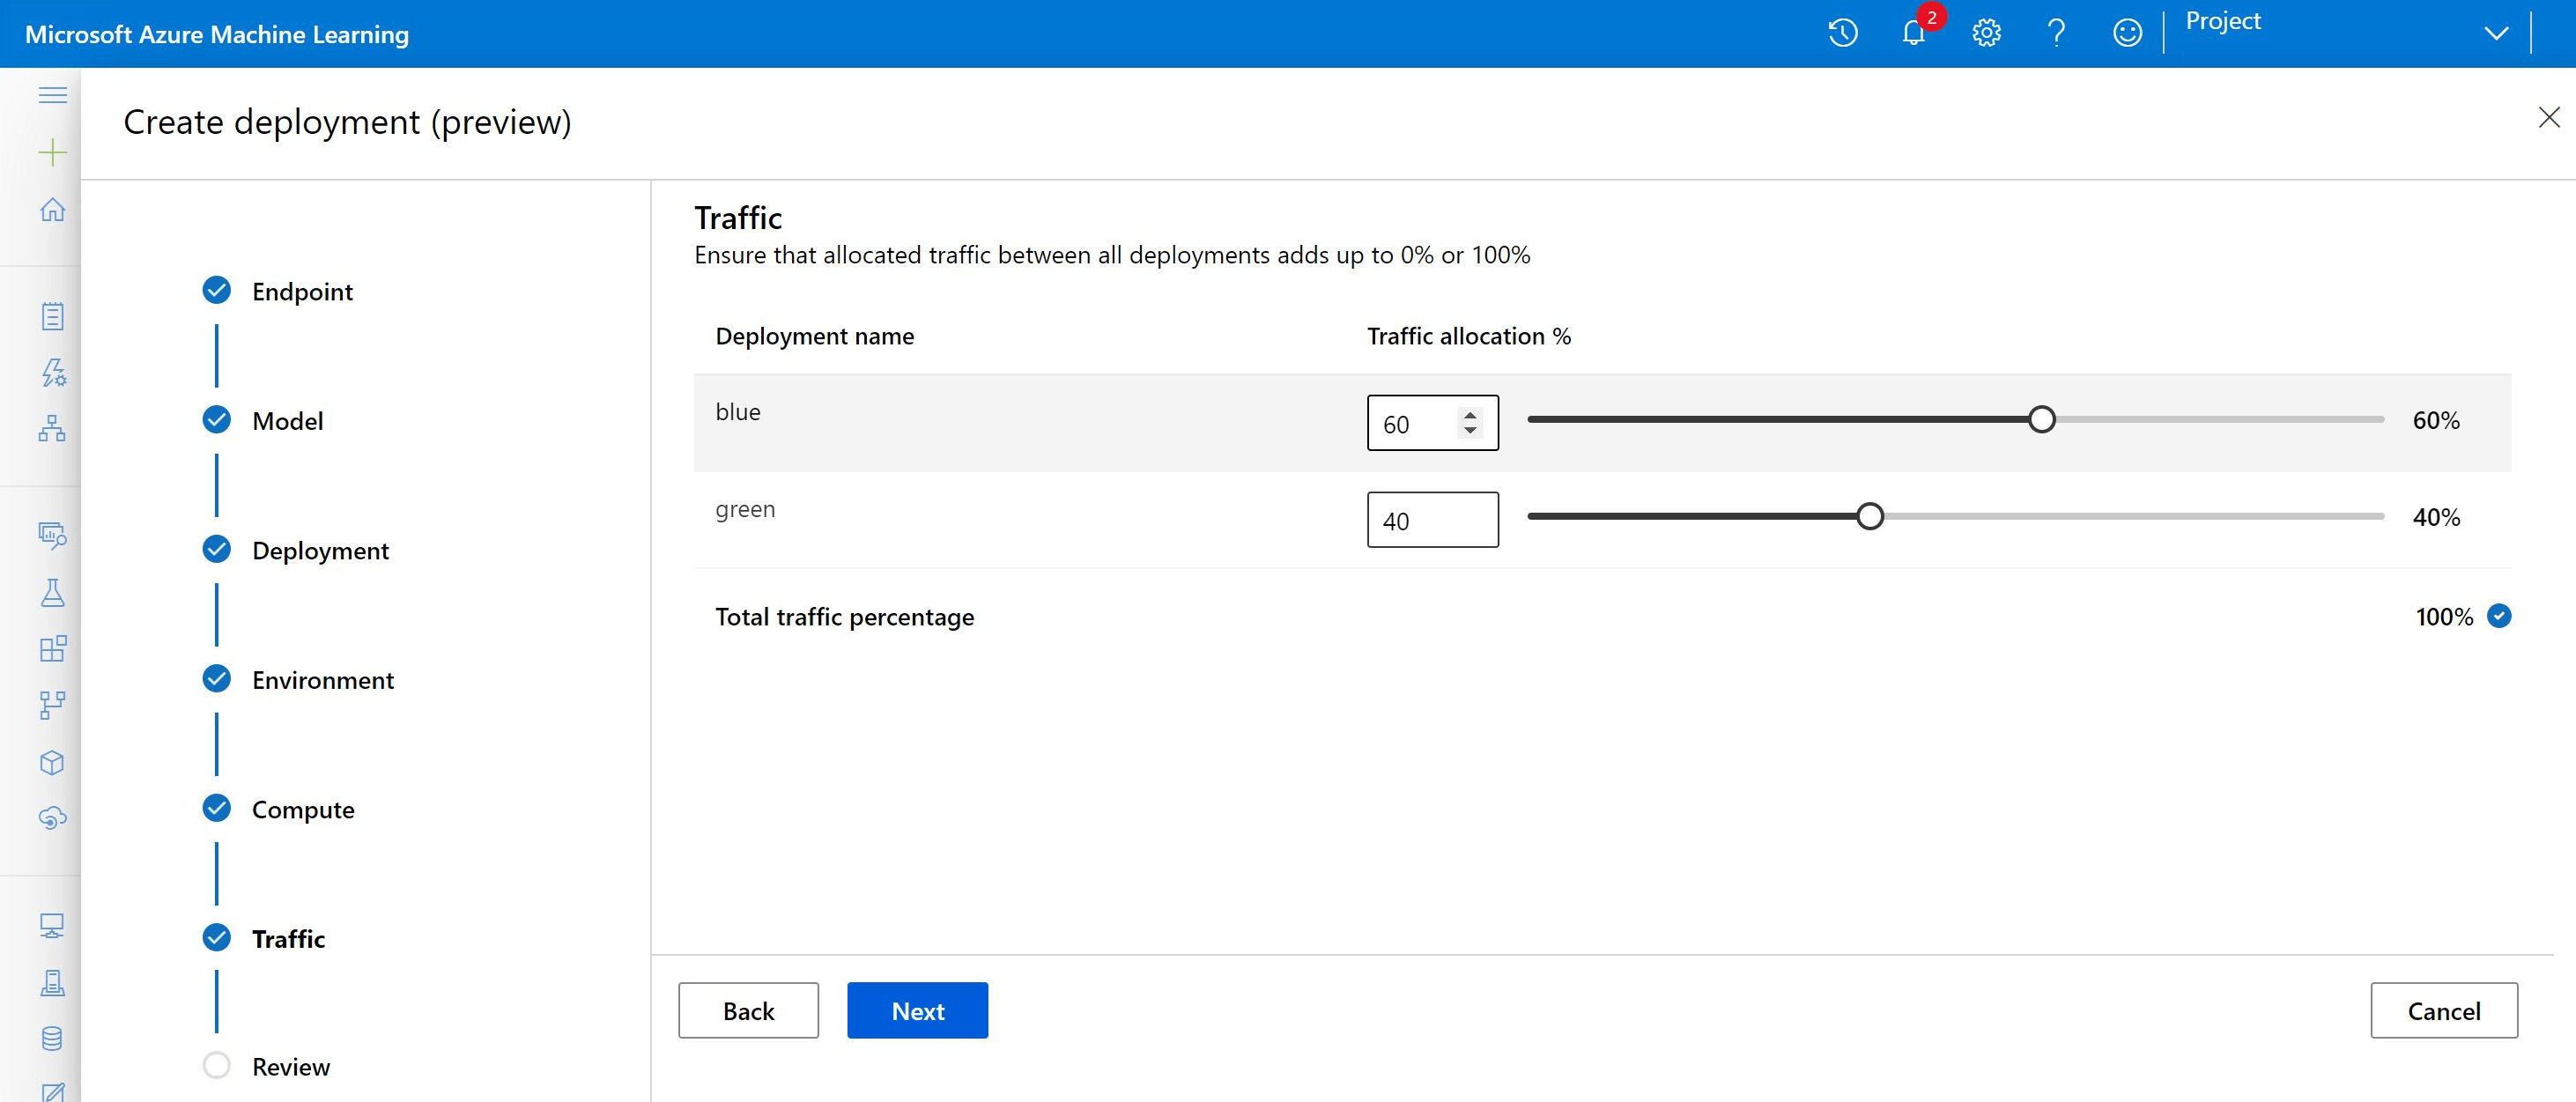Screen dimensions: 2576x1102
Task: Click the Next button
Action: (917, 1010)
